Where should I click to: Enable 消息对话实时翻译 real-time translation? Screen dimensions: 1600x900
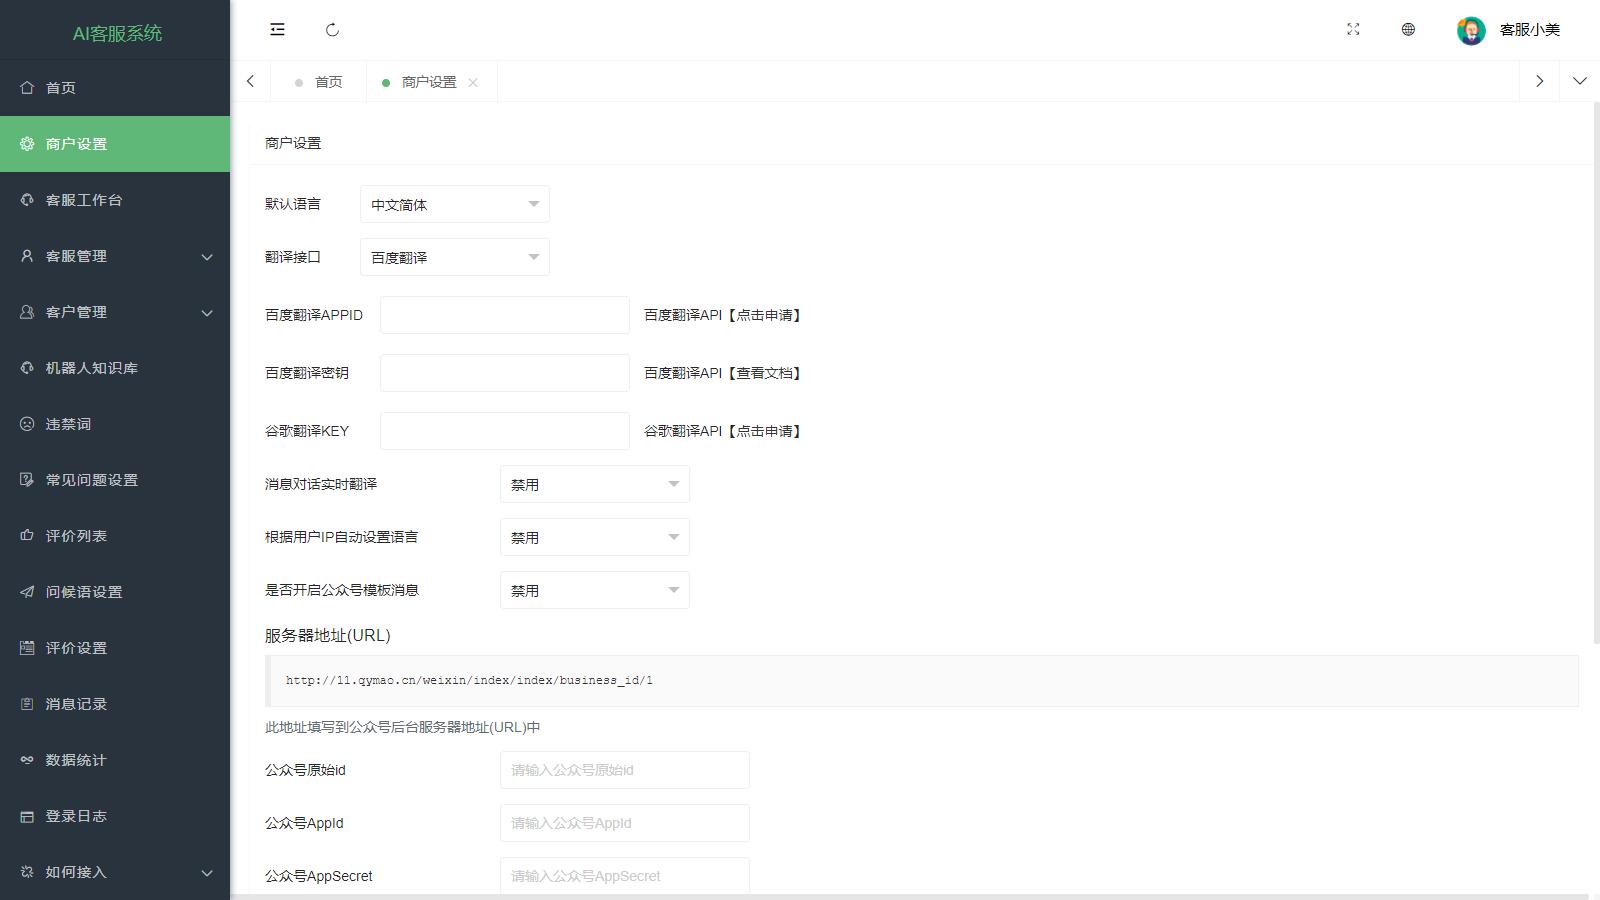click(594, 483)
